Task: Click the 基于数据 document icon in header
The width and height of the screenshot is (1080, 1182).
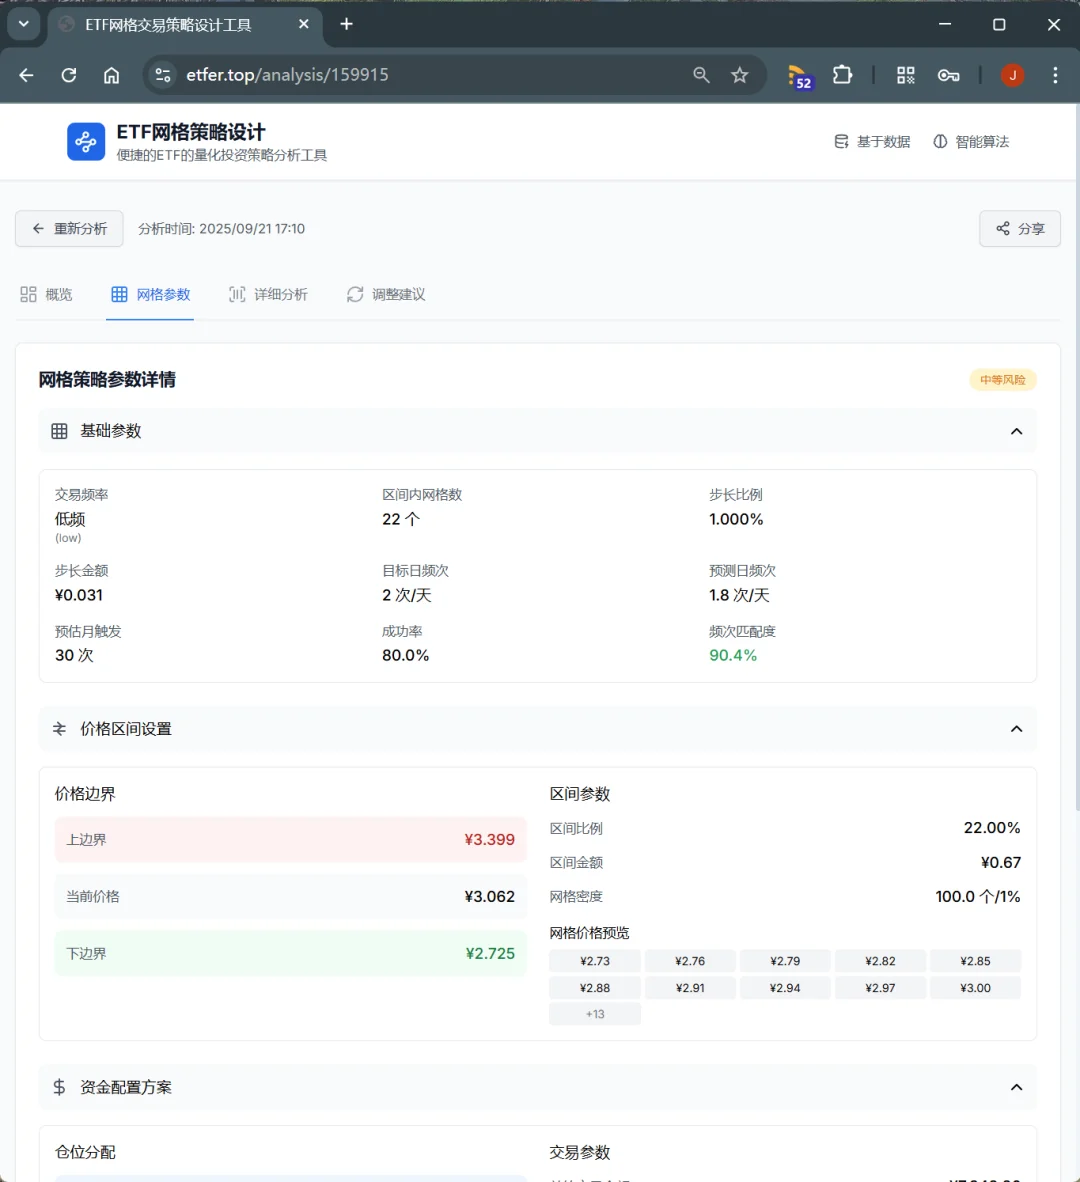Action: click(841, 141)
